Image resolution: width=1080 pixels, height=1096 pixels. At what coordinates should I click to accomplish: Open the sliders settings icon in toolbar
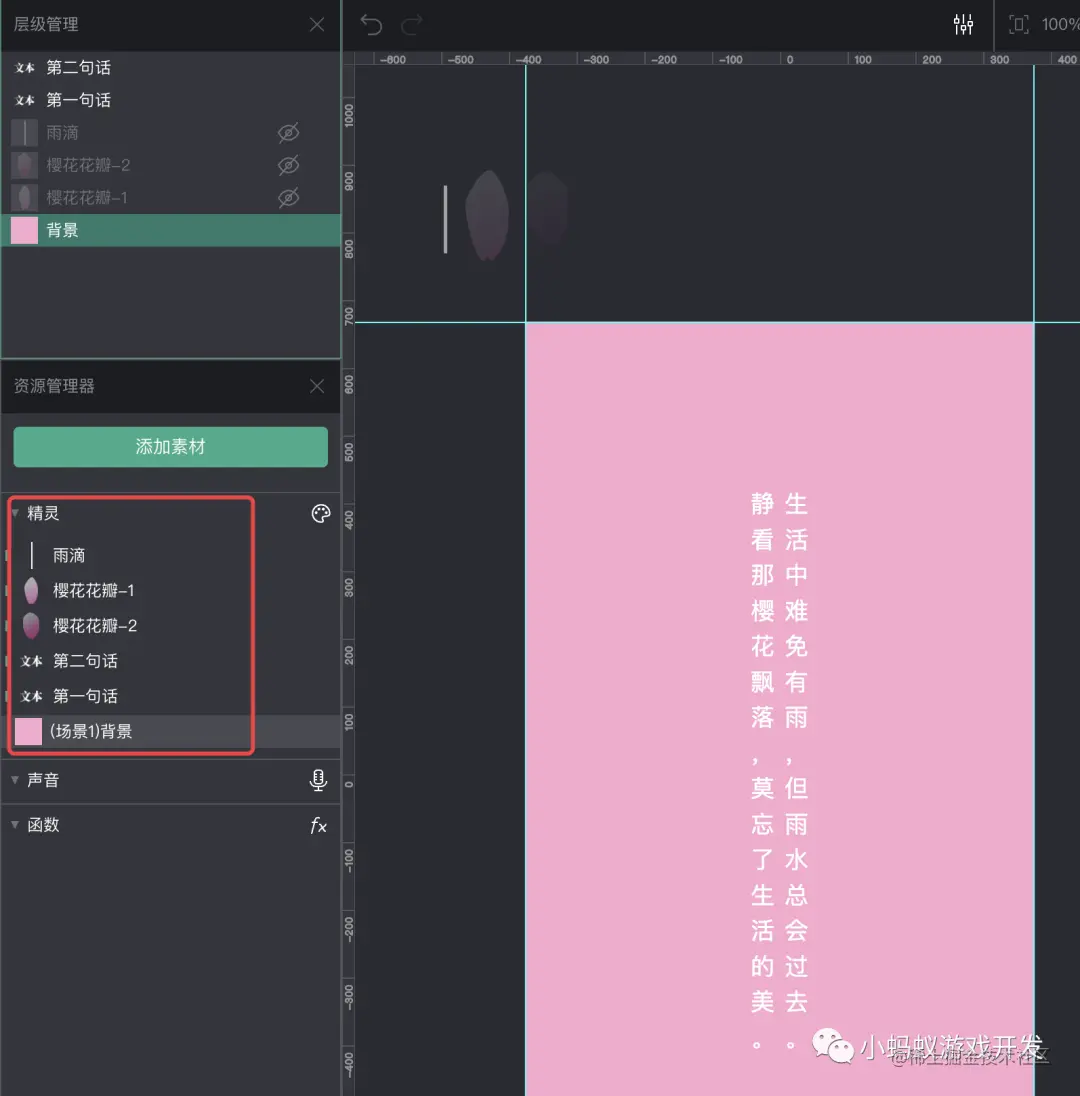pos(963,23)
